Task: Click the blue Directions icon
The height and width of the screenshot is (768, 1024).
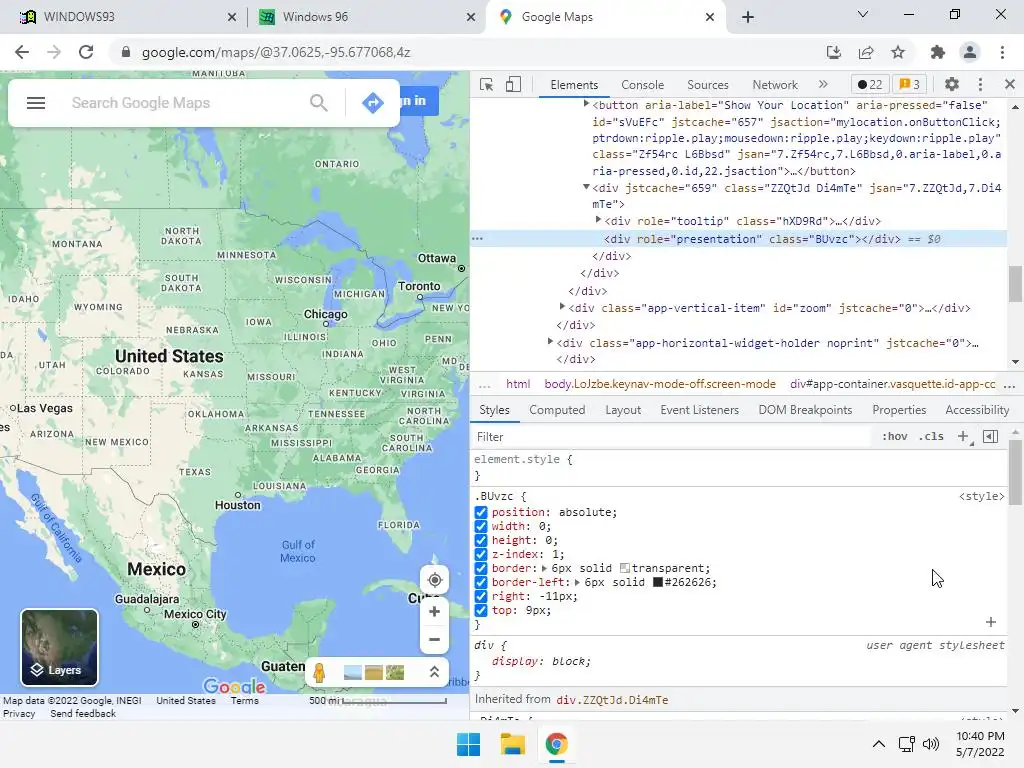Action: pos(373,103)
